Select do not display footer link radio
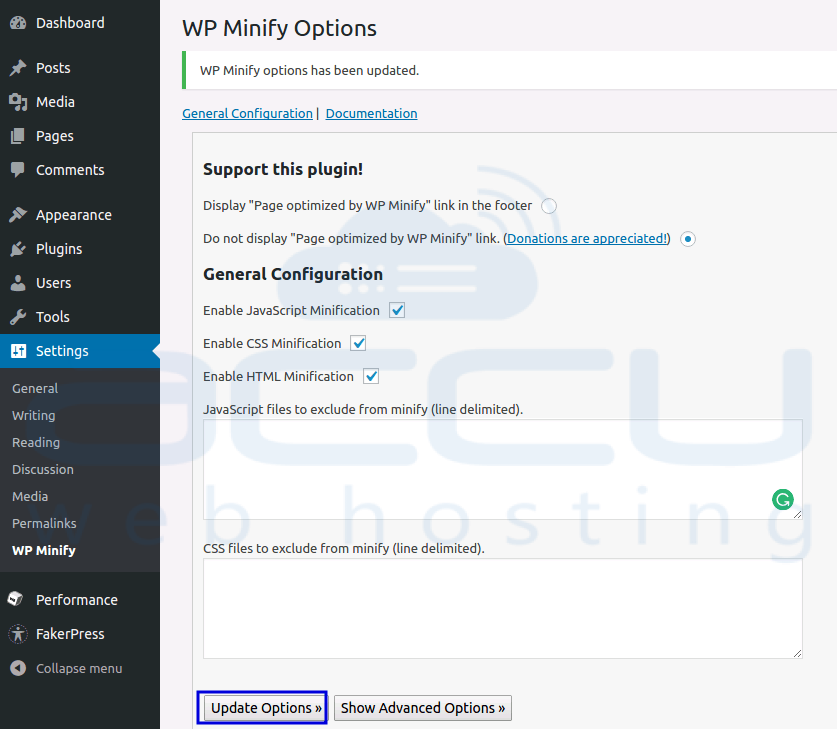 pos(688,239)
